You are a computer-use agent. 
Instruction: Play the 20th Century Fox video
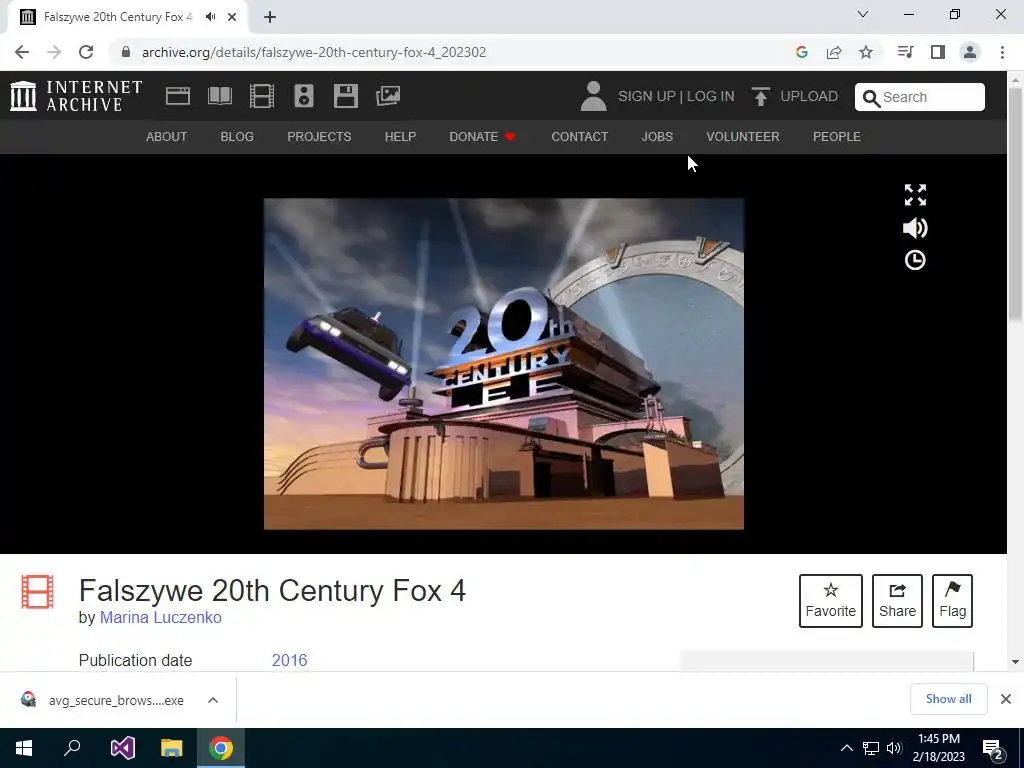click(x=504, y=364)
